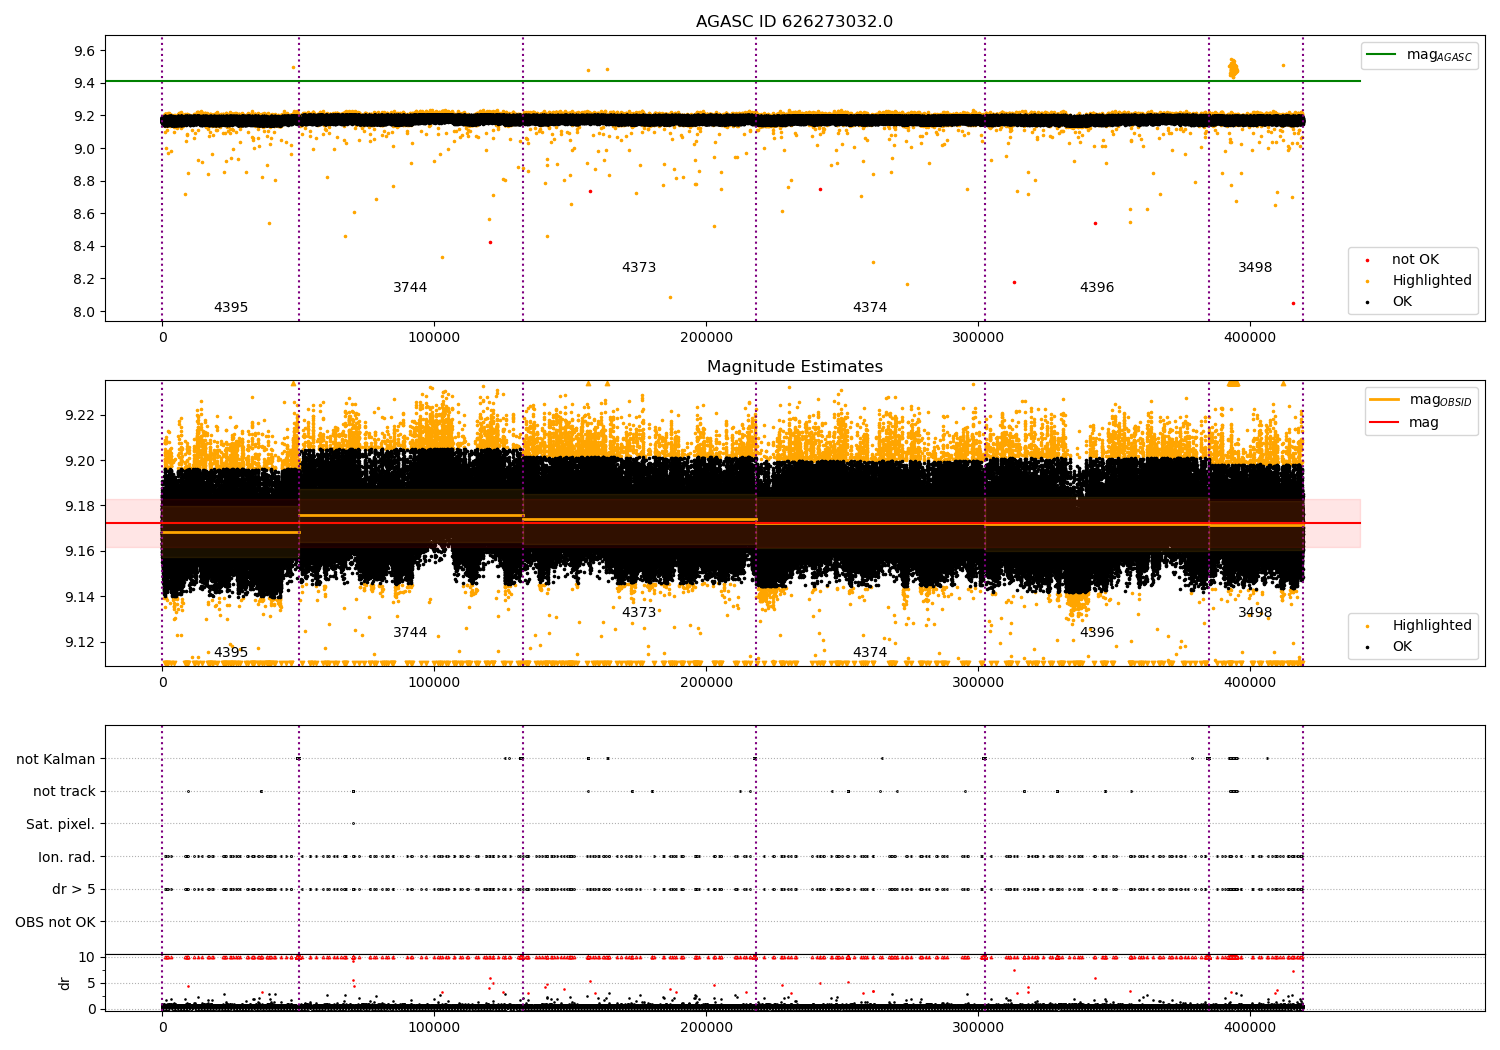Click x-axis tick 100000 of AGASC ID plot

click(x=434, y=338)
